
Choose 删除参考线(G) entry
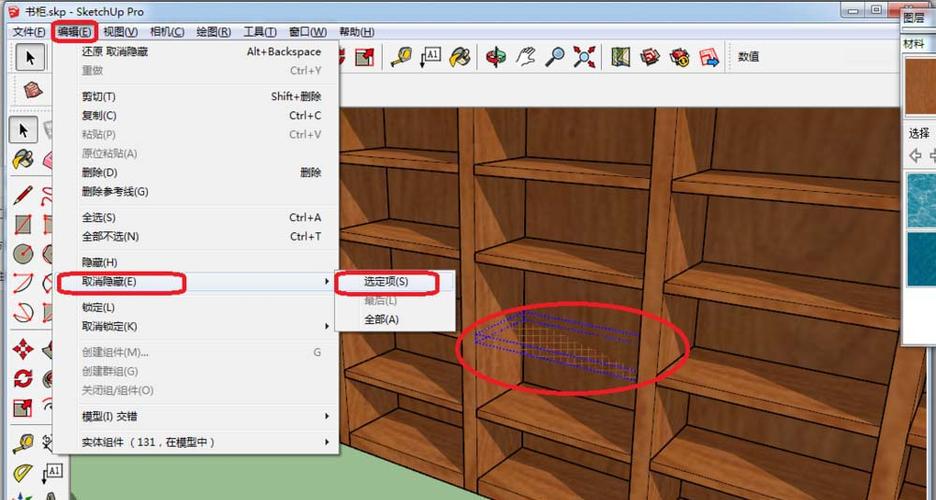tap(196, 192)
